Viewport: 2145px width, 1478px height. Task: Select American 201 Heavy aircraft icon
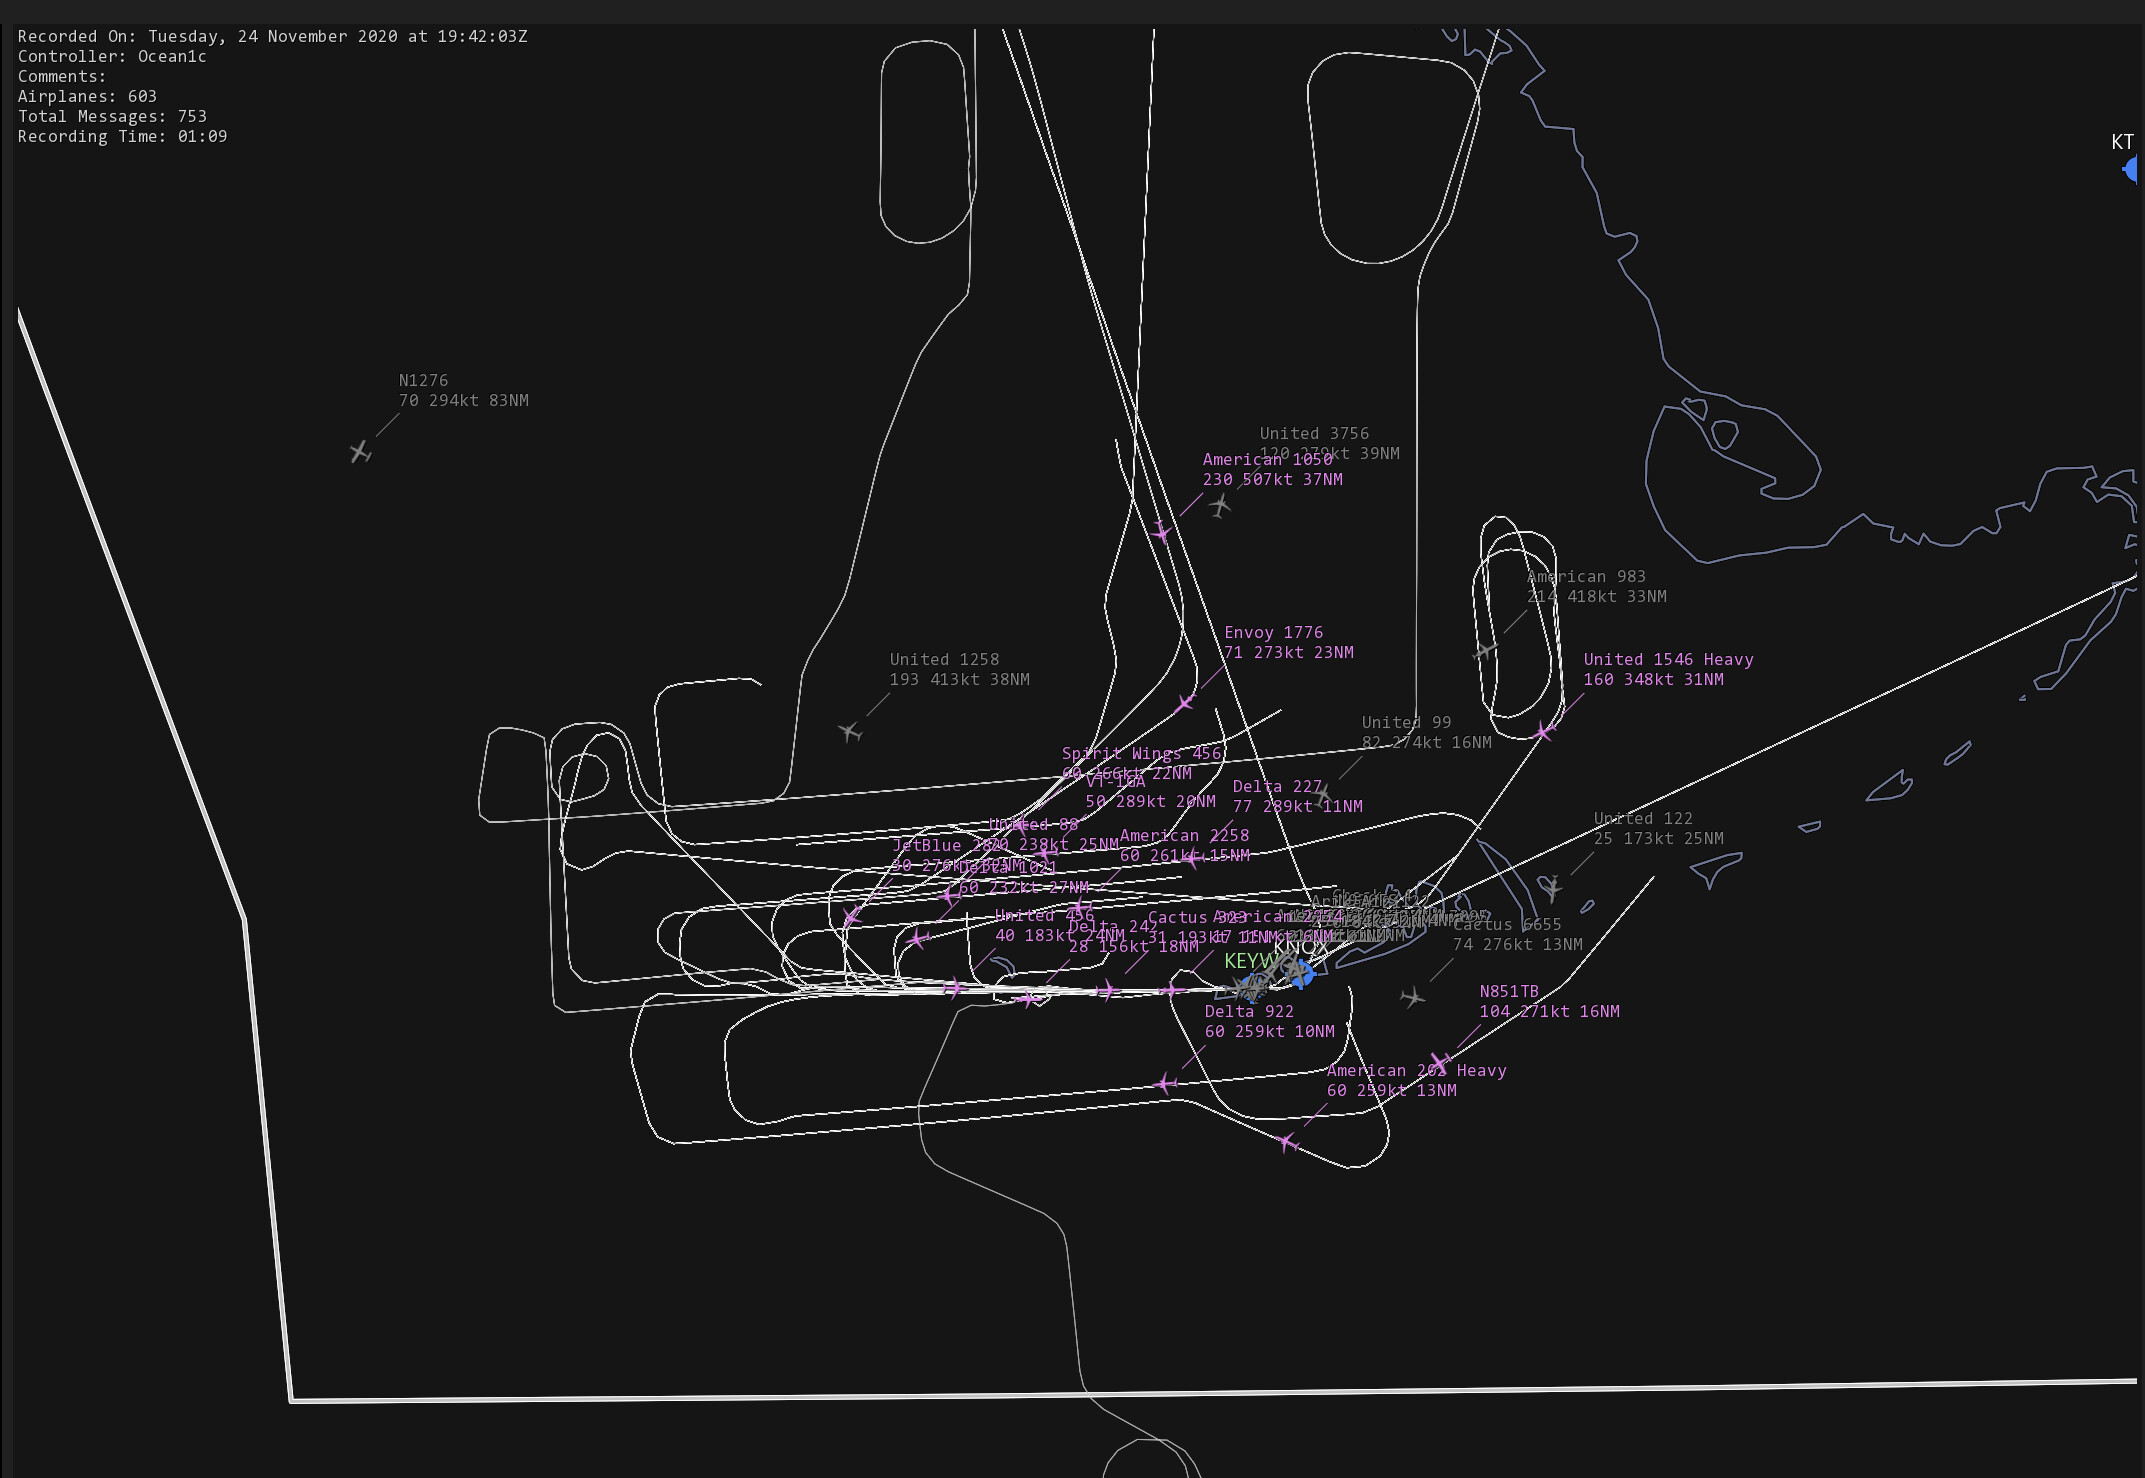[x=1288, y=1141]
